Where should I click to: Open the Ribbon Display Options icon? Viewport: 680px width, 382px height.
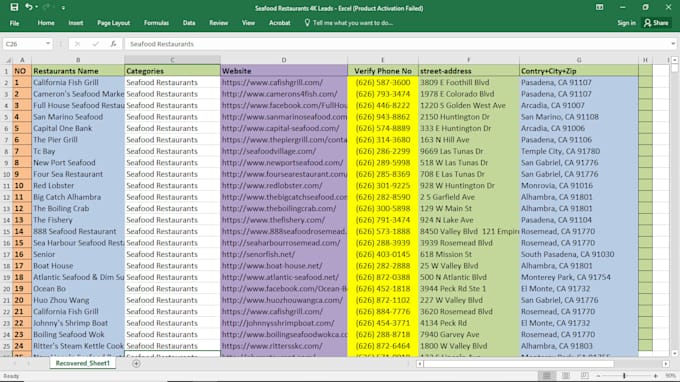(x=599, y=7)
